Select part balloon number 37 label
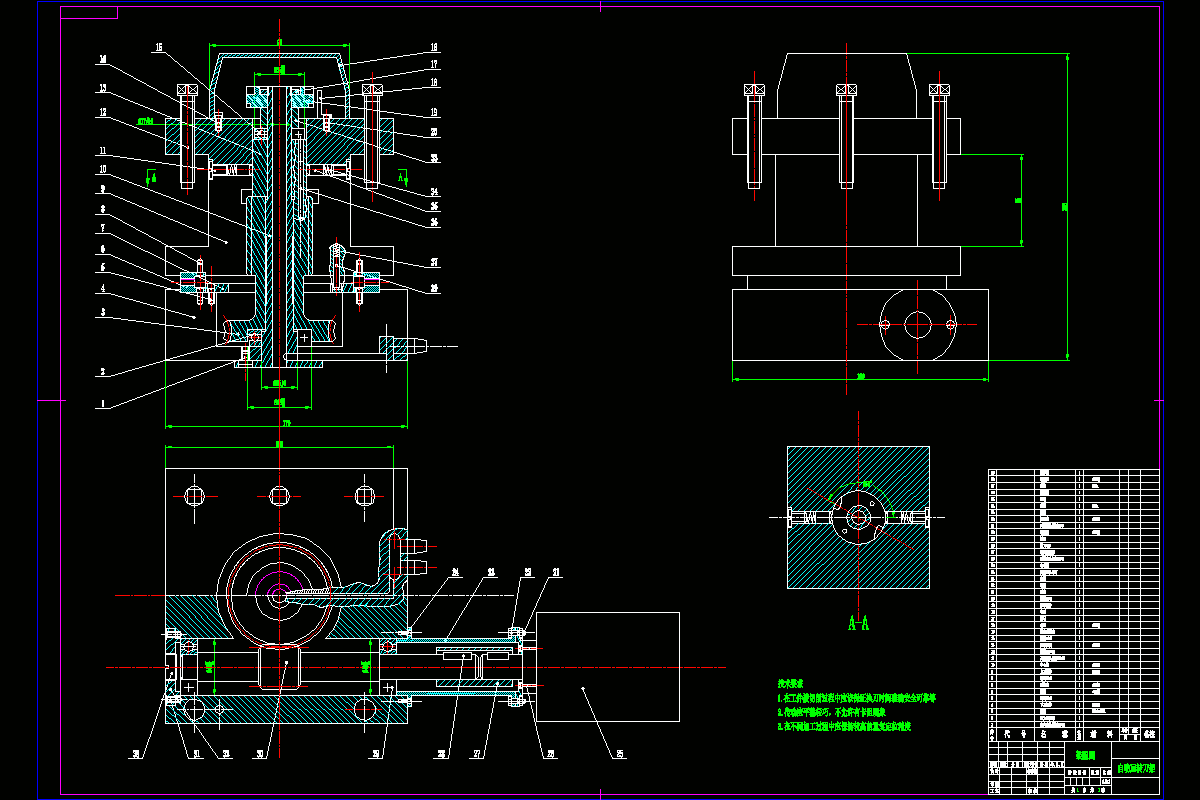Screen dimensions: 1200x800 coord(434,263)
